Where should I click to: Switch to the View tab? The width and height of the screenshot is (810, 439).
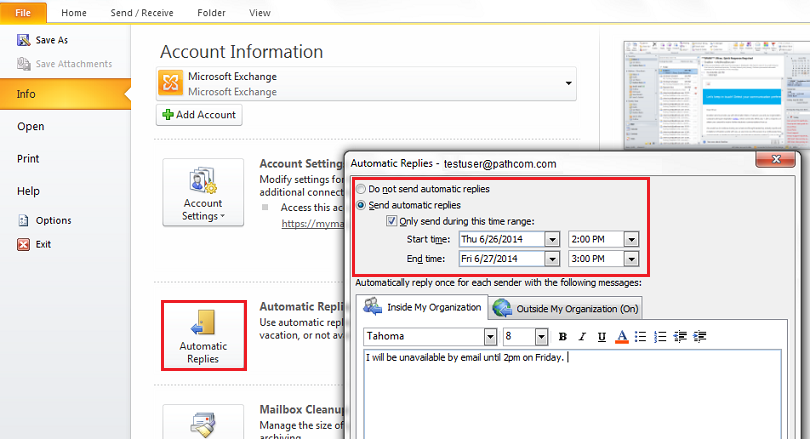[260, 13]
